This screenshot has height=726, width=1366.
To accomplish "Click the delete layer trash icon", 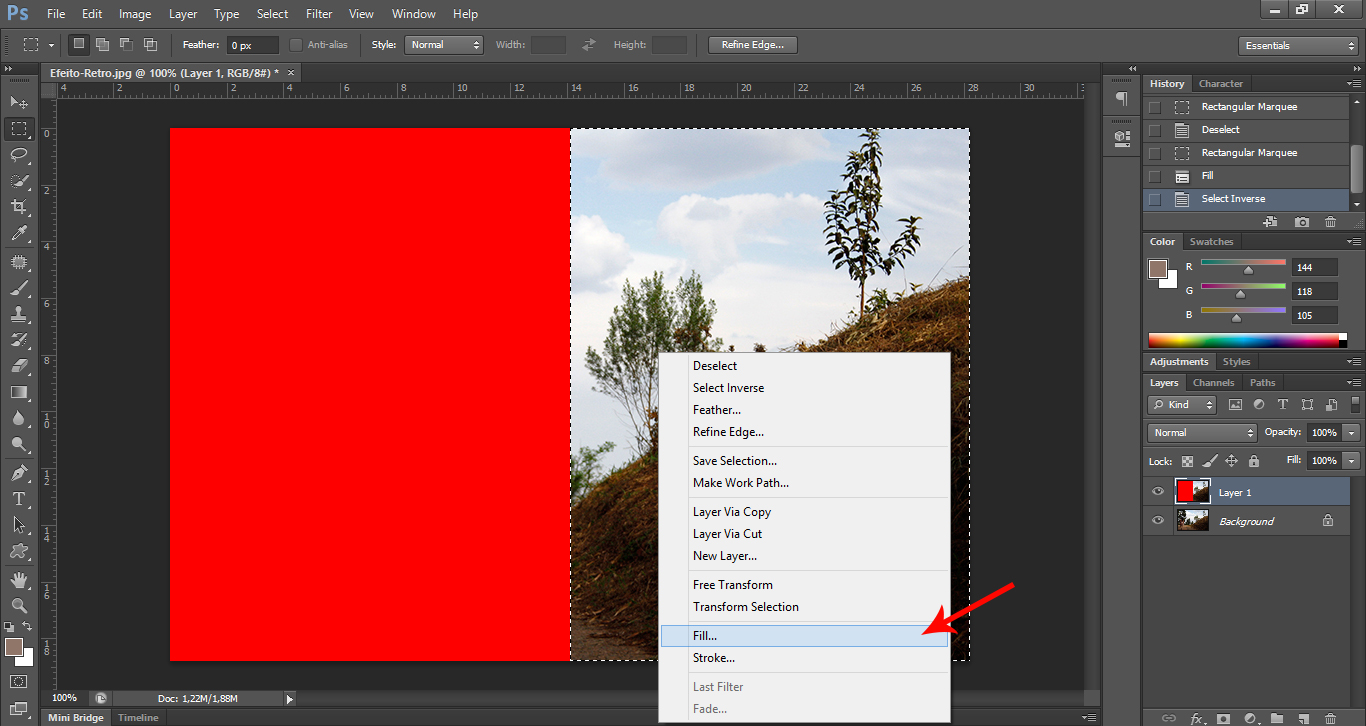I will [1330, 718].
